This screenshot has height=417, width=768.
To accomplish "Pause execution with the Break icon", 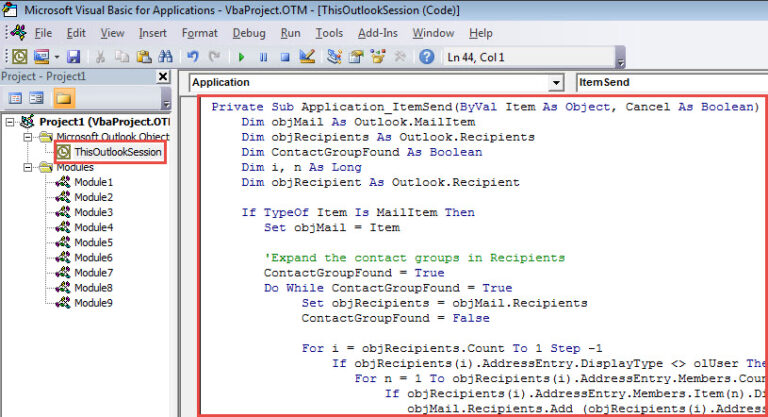I will pos(263,57).
